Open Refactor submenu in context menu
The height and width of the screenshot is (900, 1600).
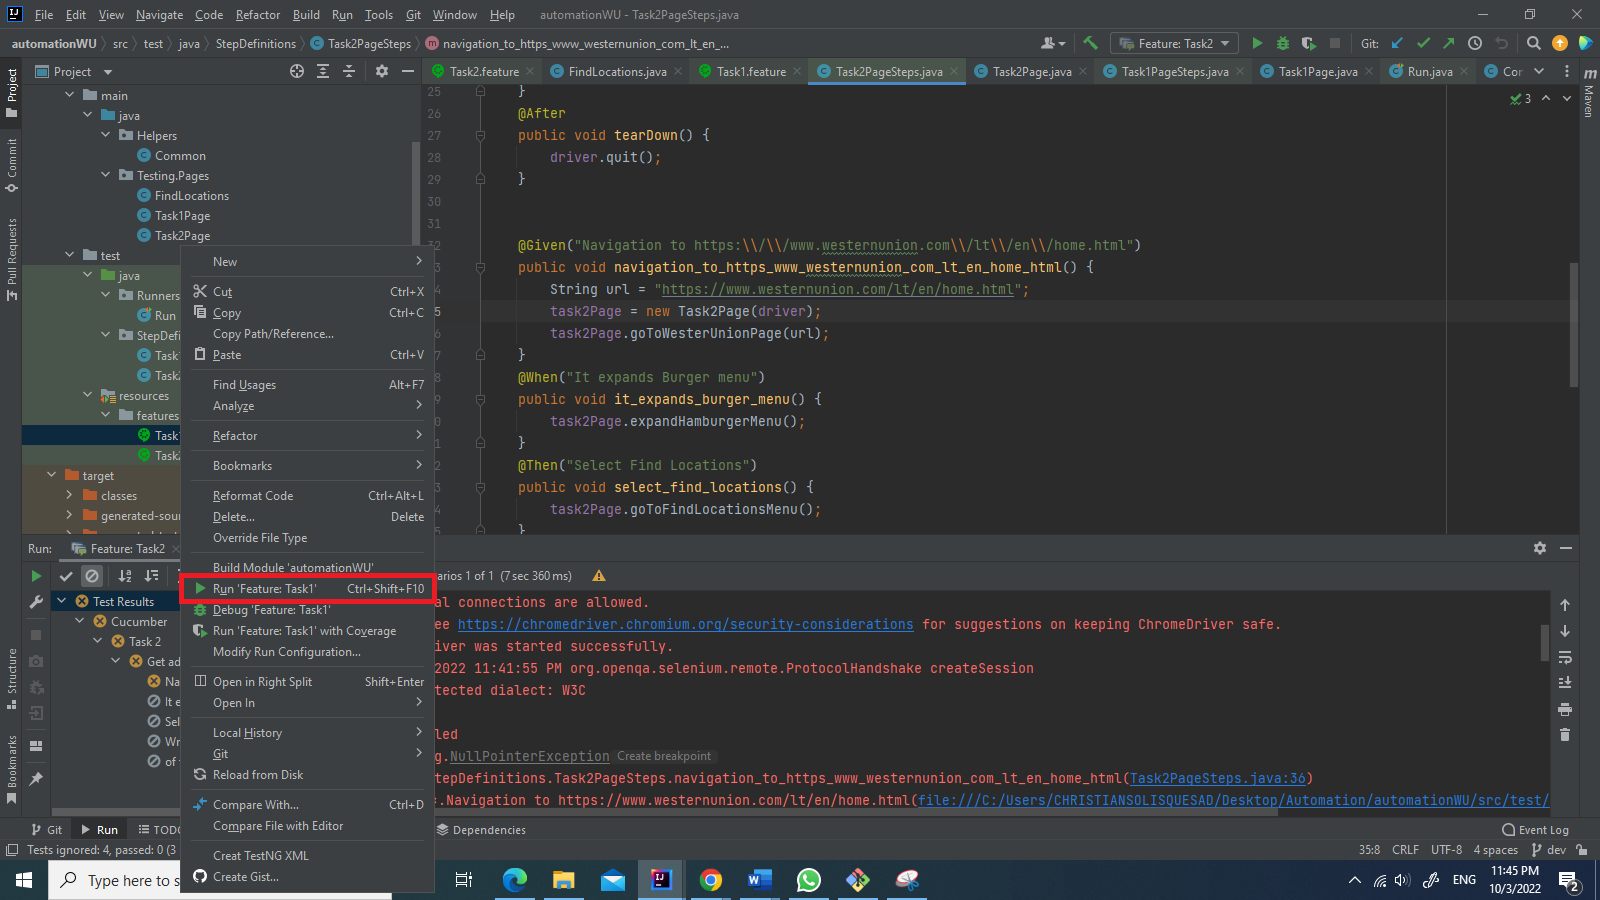coord(308,436)
